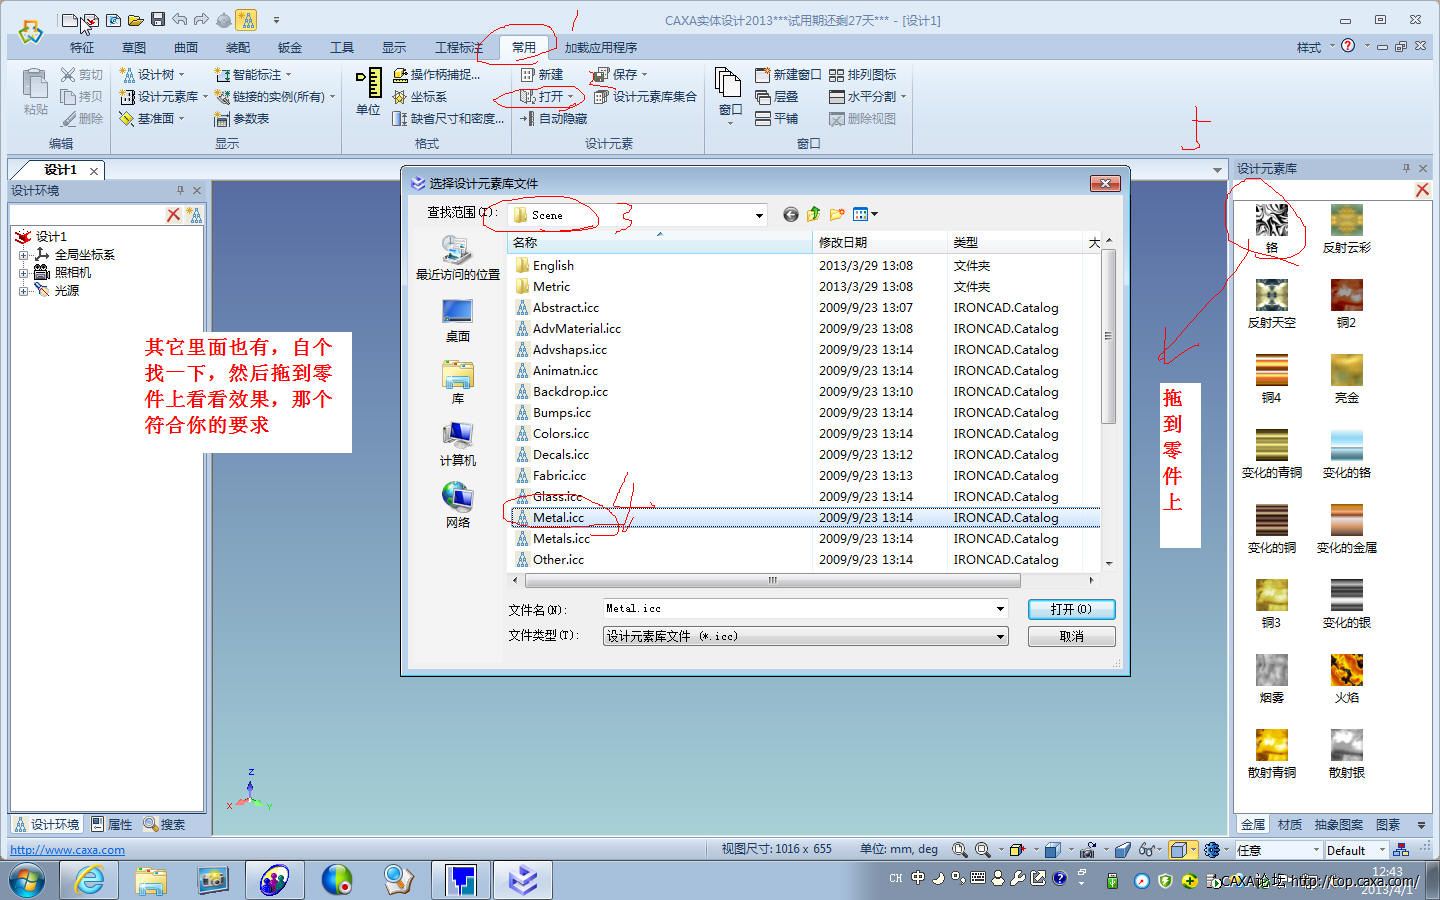Image resolution: width=1440 pixels, height=900 pixels.
Task: Expand the 保存 dropdown arrow in ribbon
Action: click(x=644, y=74)
